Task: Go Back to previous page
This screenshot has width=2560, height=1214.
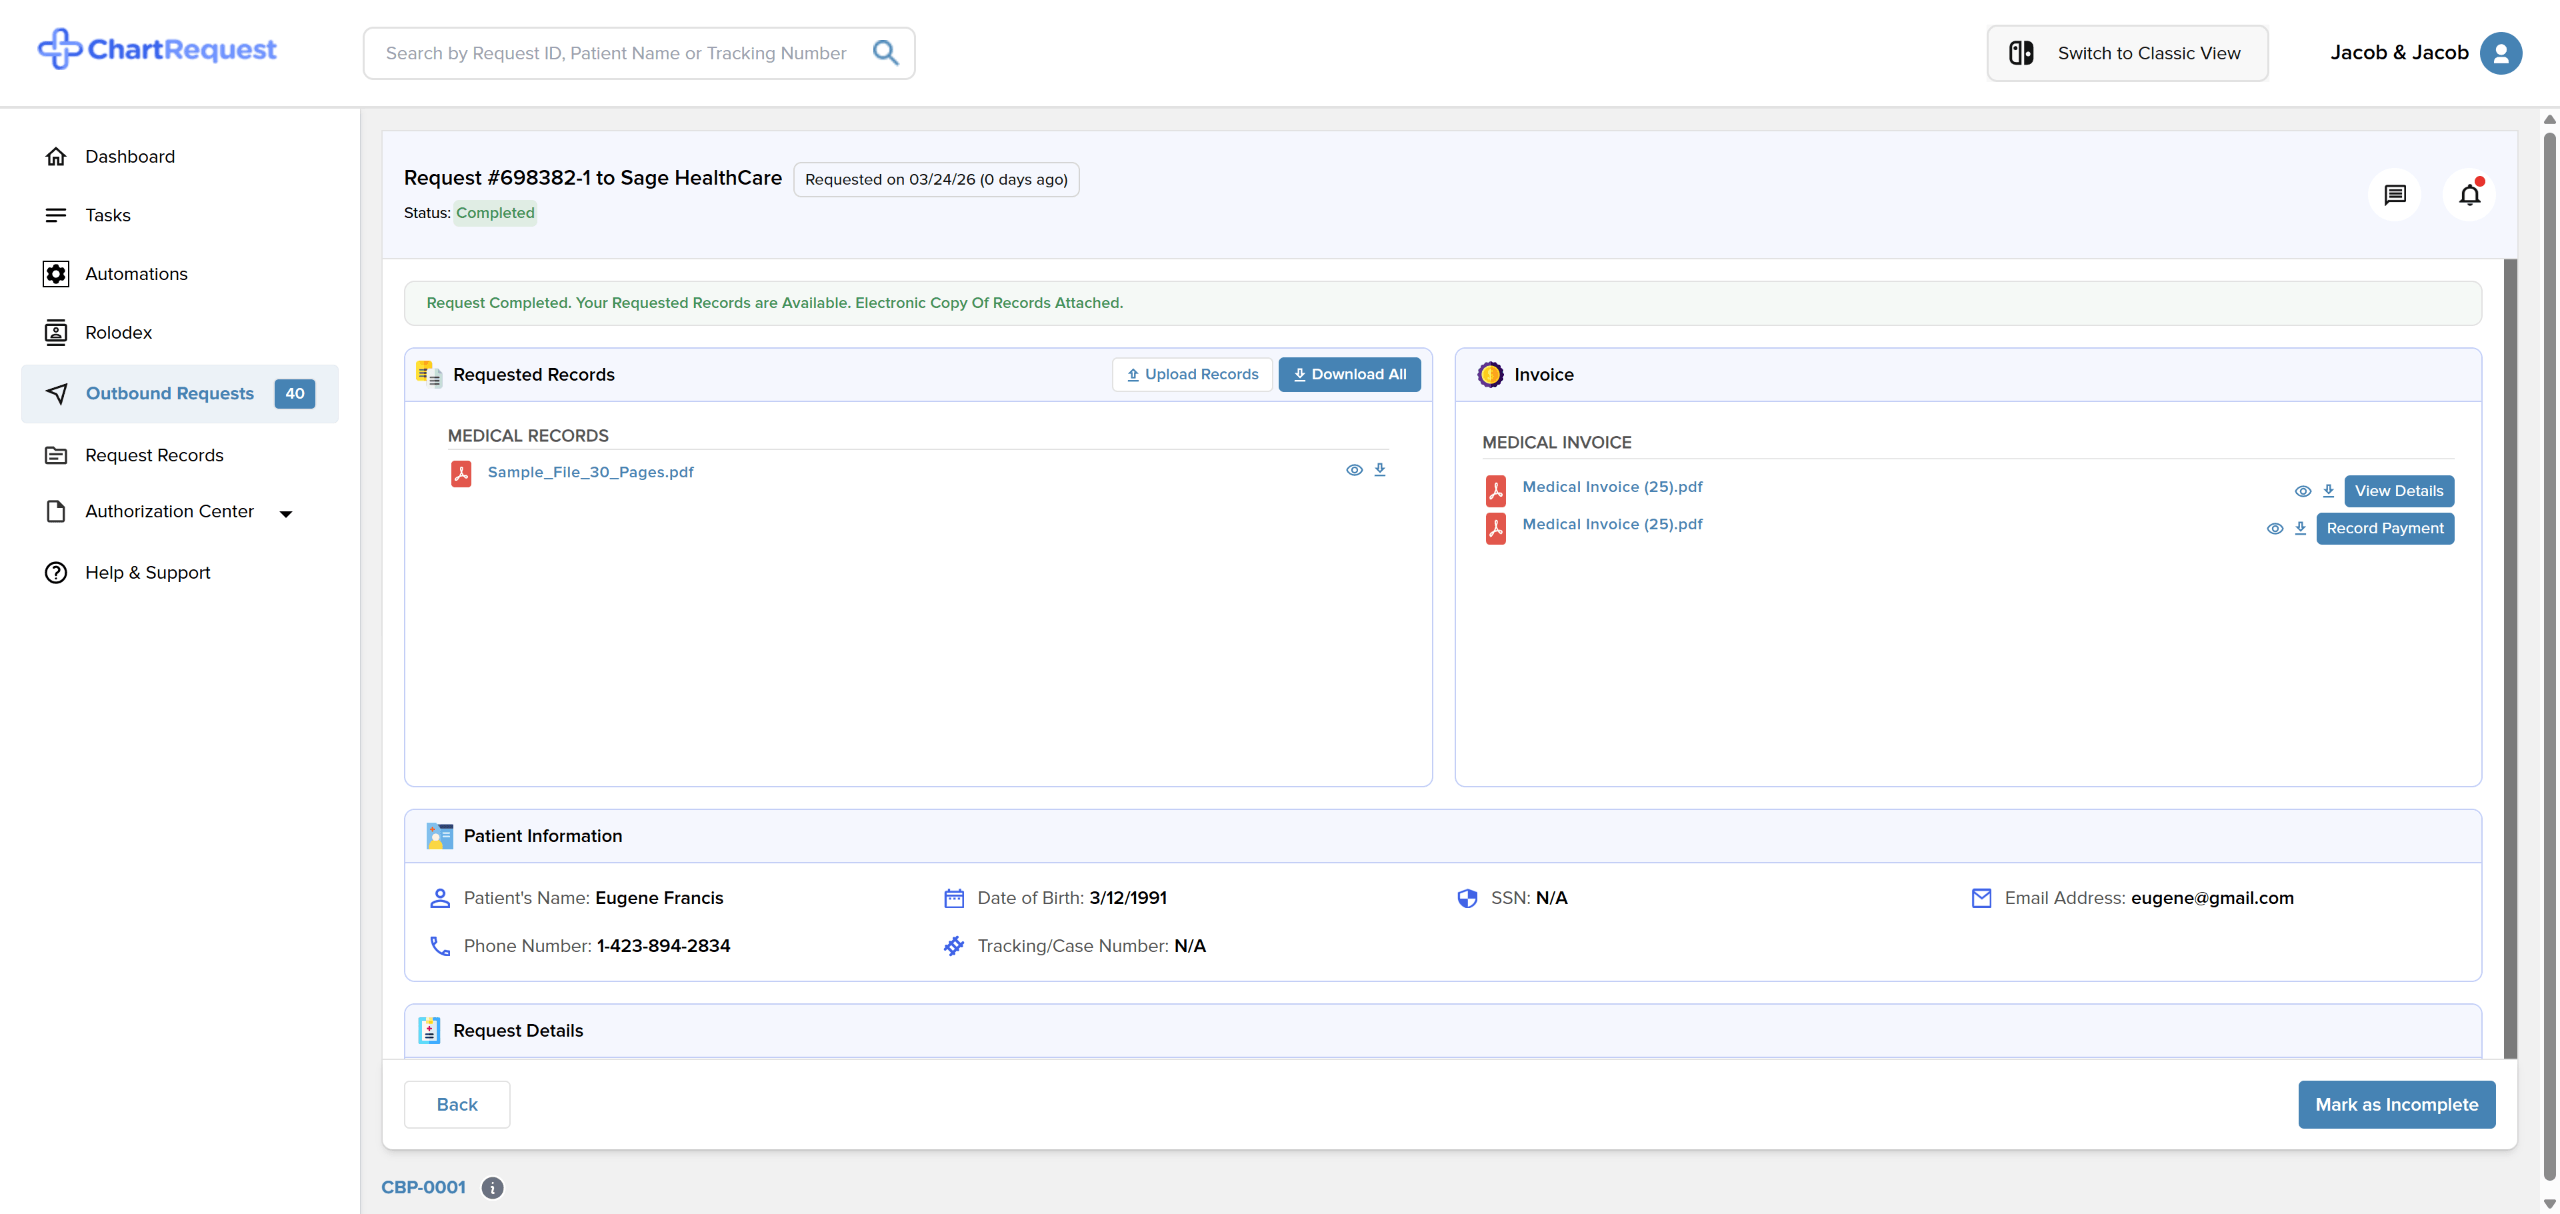Action: coord(457,1104)
